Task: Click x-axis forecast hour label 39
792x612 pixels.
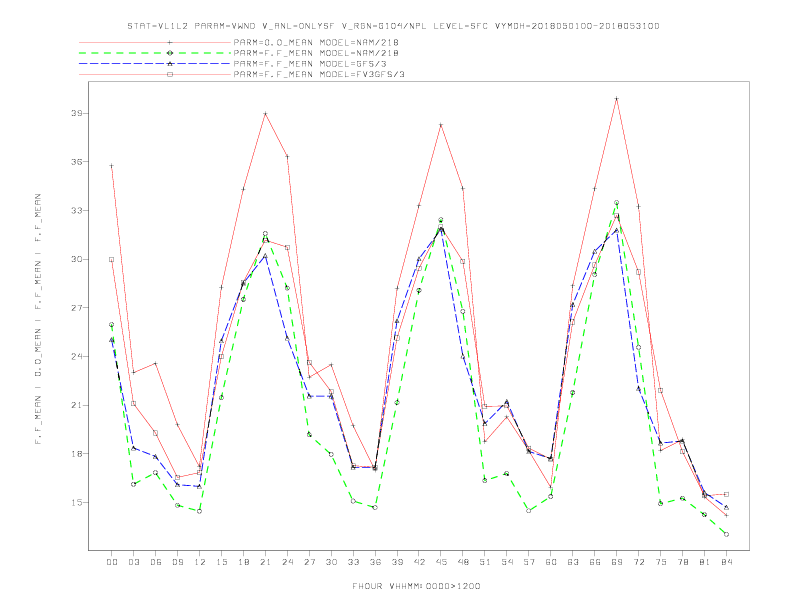Action: tap(397, 562)
